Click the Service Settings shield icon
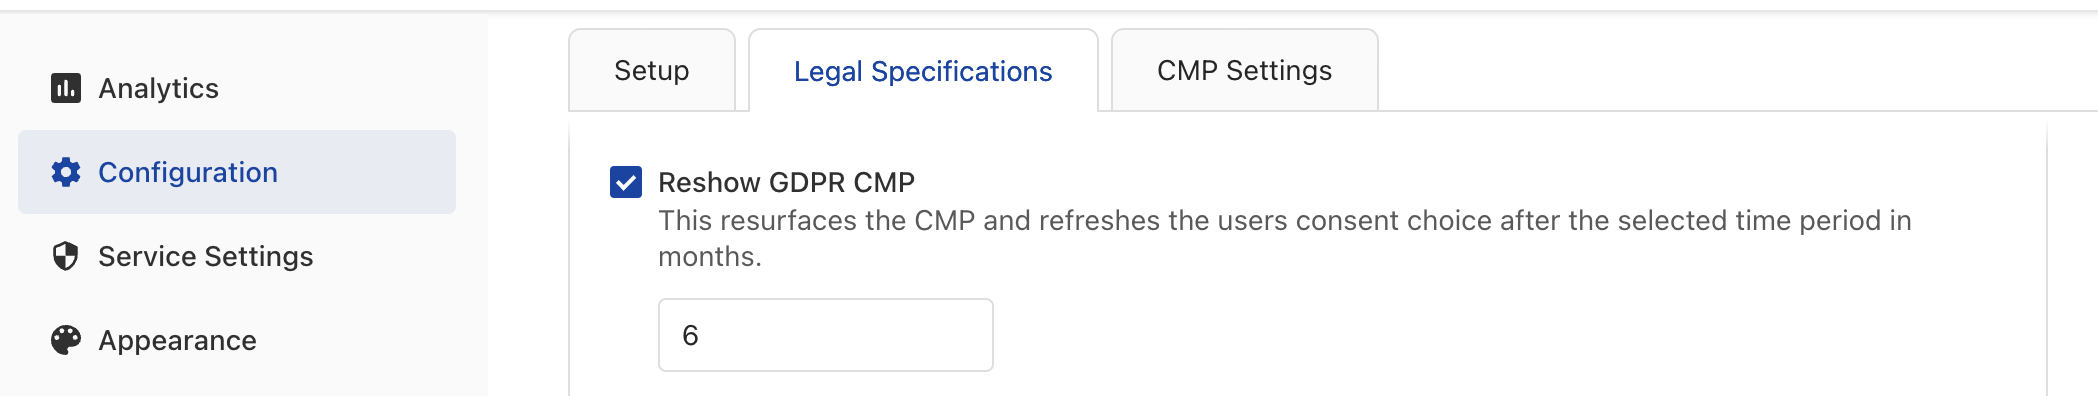 (x=66, y=256)
